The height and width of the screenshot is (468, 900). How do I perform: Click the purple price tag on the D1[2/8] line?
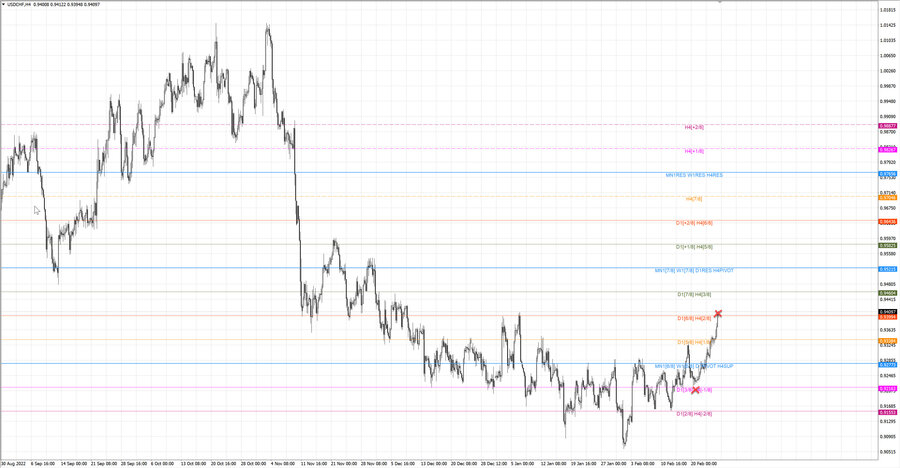(x=888, y=412)
